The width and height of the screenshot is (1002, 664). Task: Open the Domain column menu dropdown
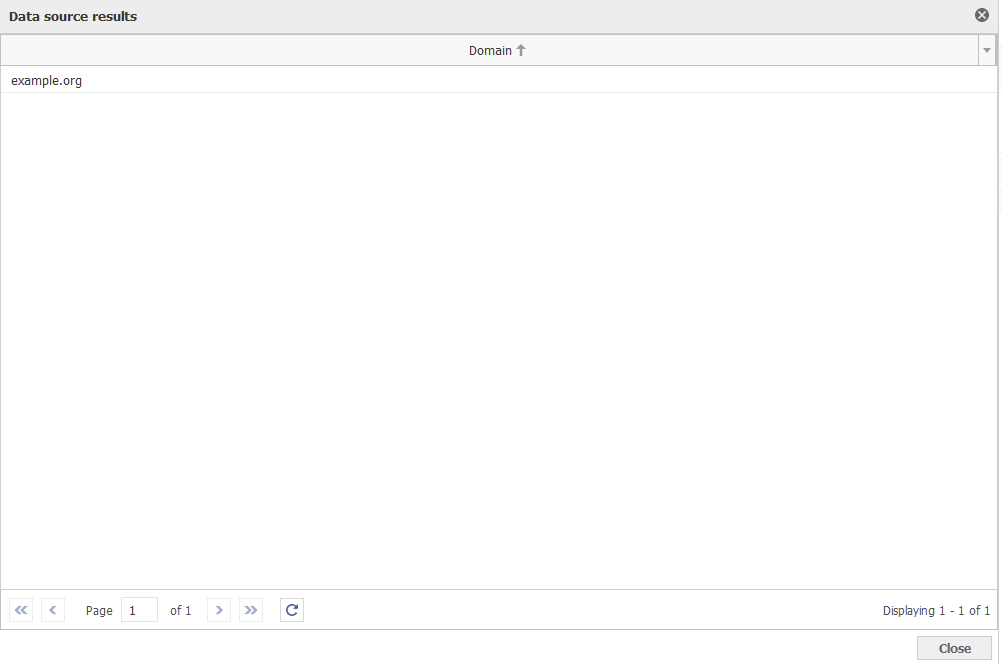point(987,50)
